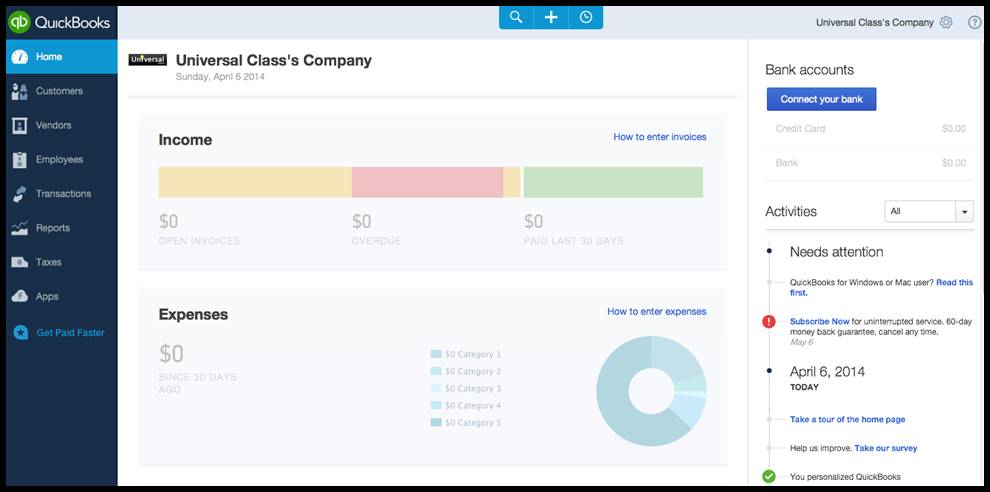Click the Get Paid Faster star icon
This screenshot has width=990, height=492.
[20, 333]
